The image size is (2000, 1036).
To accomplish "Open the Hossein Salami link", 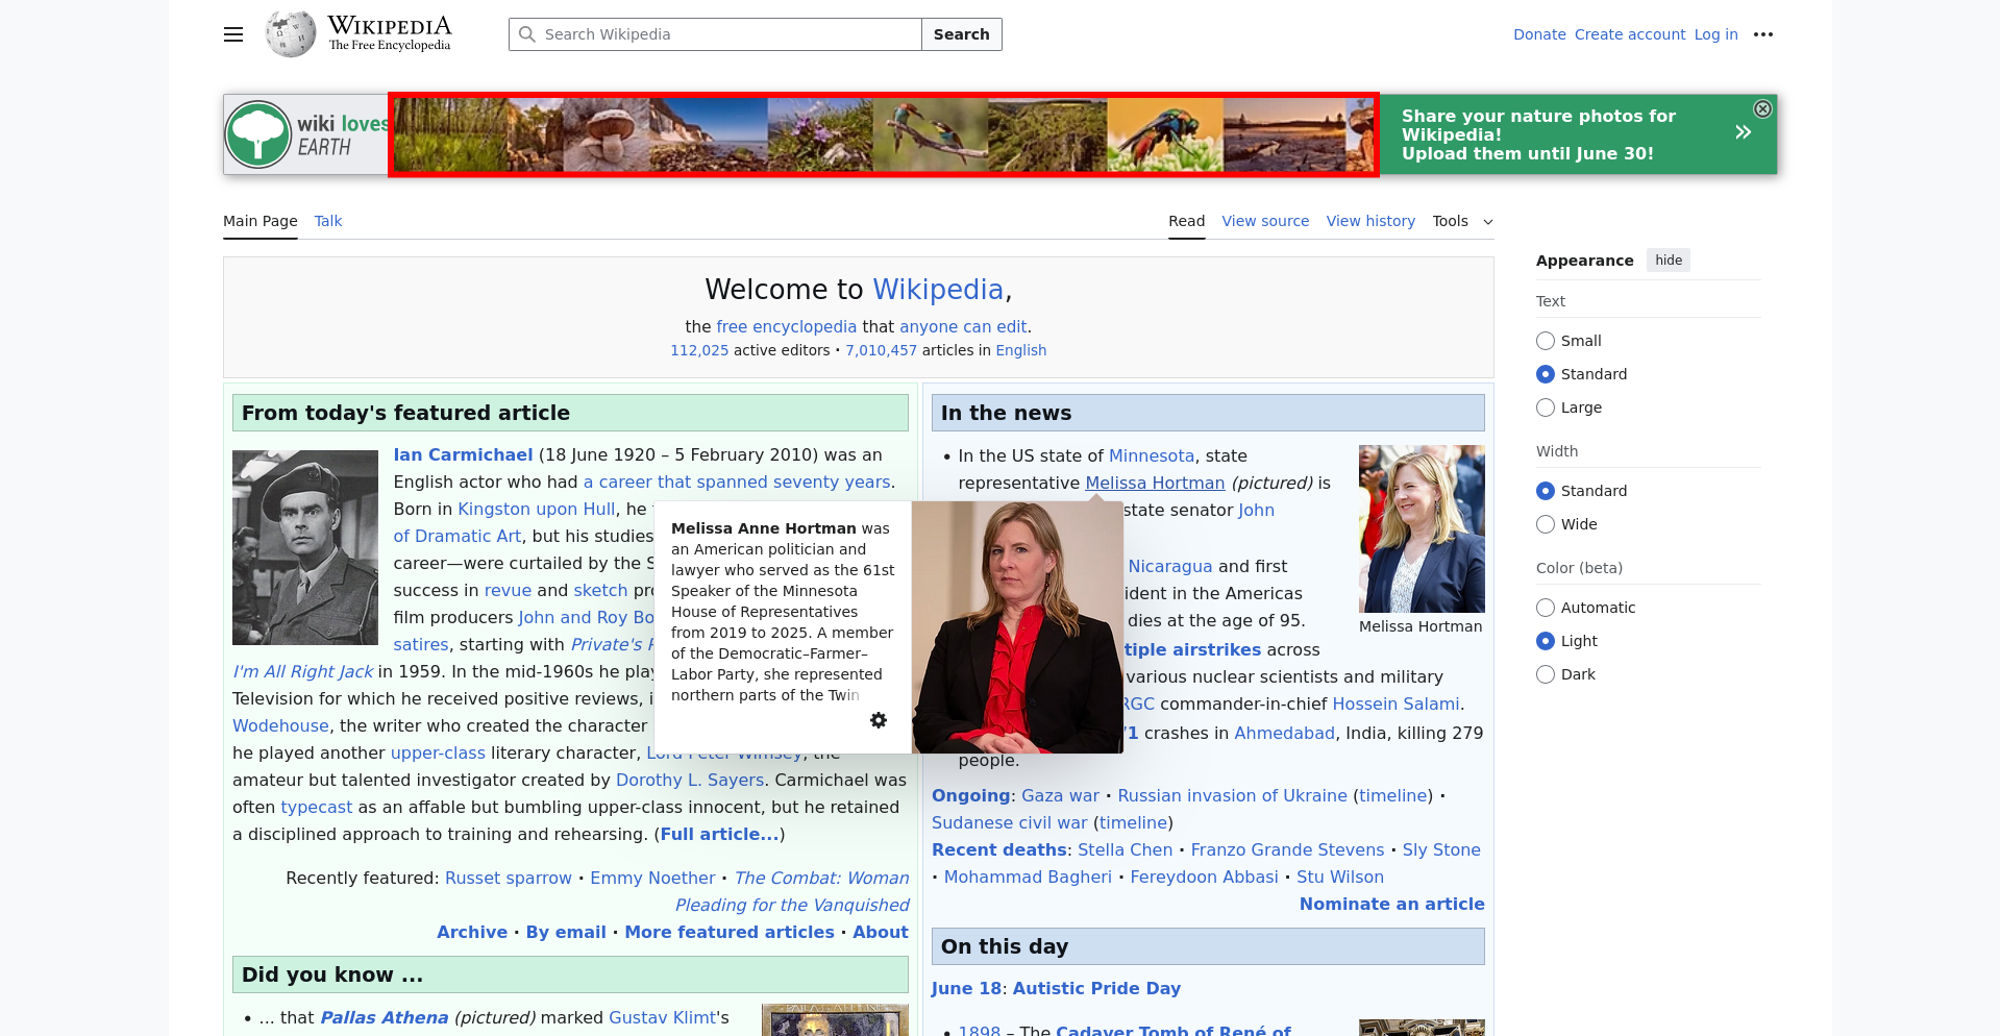I will point(1396,704).
